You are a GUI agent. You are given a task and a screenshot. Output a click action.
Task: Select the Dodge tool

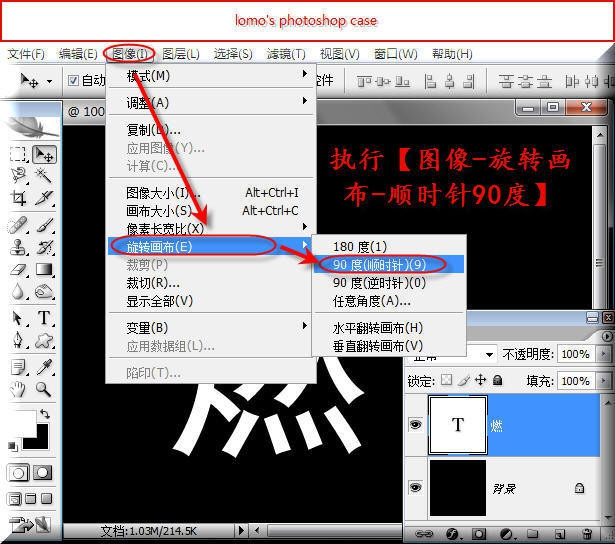pyautogui.click(x=44, y=291)
